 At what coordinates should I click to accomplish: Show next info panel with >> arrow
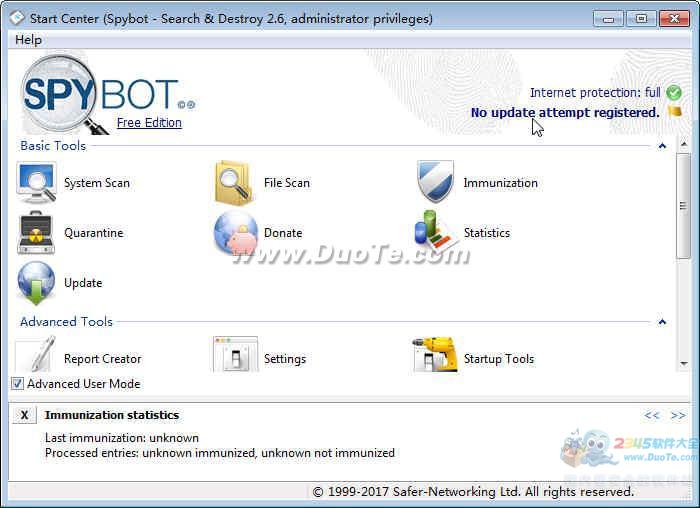[678, 416]
